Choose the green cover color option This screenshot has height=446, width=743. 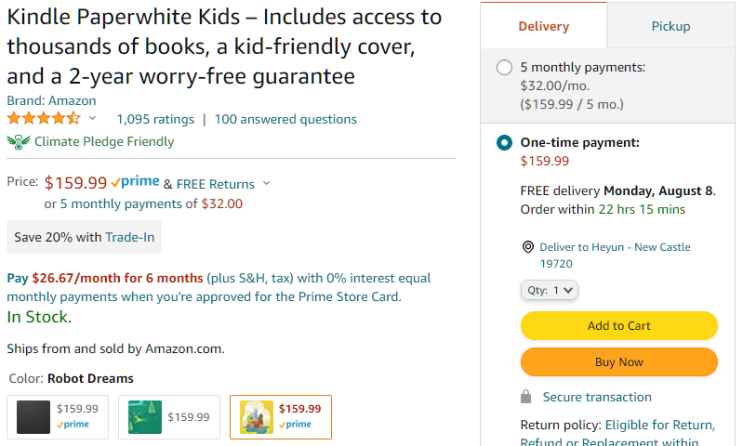coord(145,416)
